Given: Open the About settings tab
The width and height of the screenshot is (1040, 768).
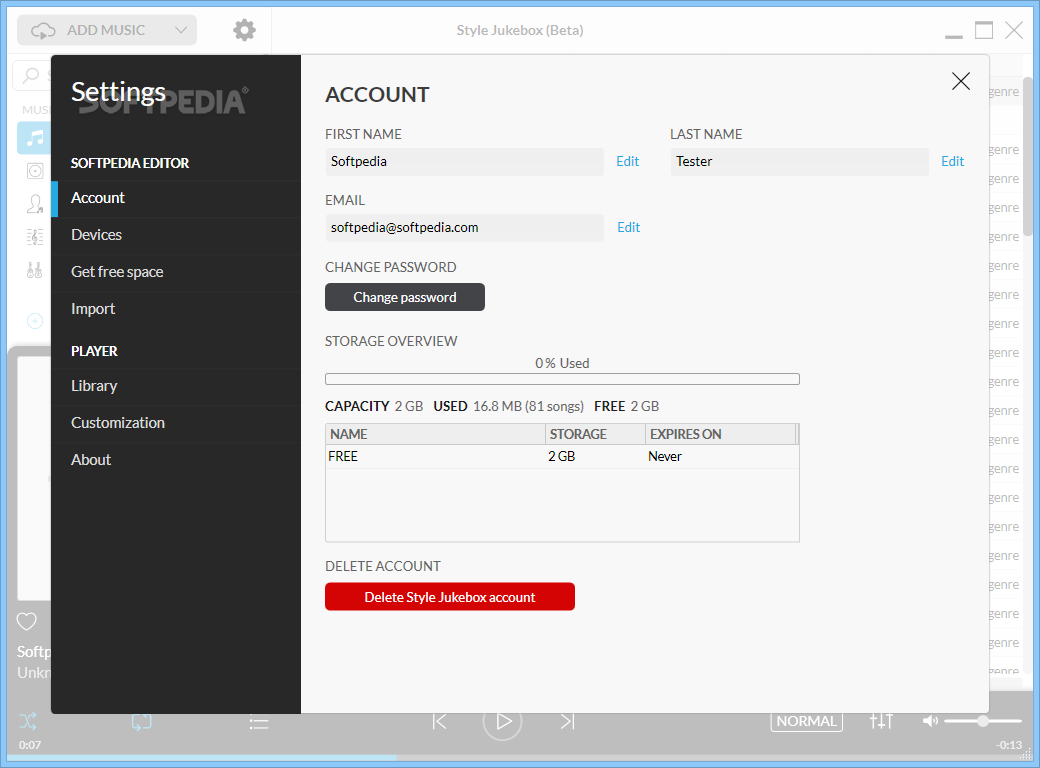Looking at the screenshot, I should coord(176,461).
